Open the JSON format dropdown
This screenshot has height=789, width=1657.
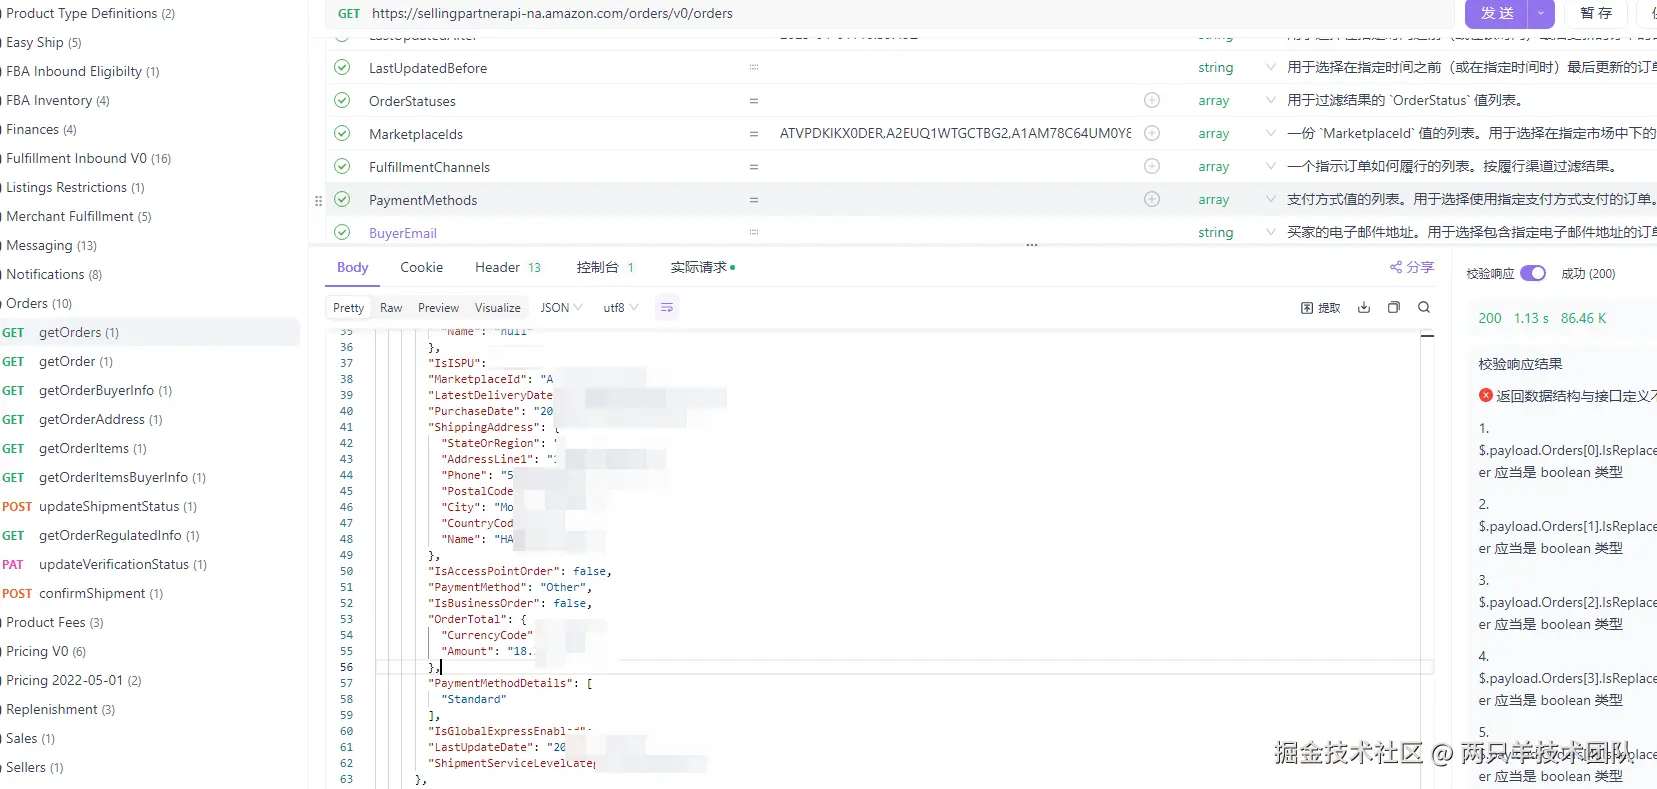click(561, 308)
